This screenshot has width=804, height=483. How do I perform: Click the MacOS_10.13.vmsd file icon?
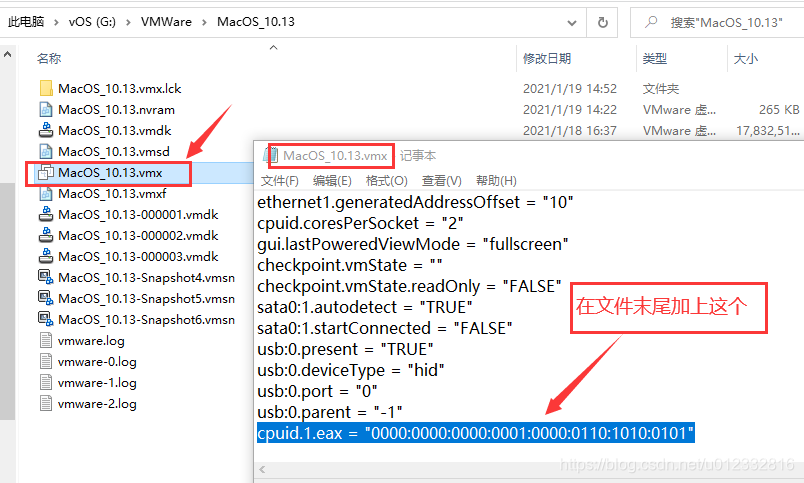coord(46,151)
